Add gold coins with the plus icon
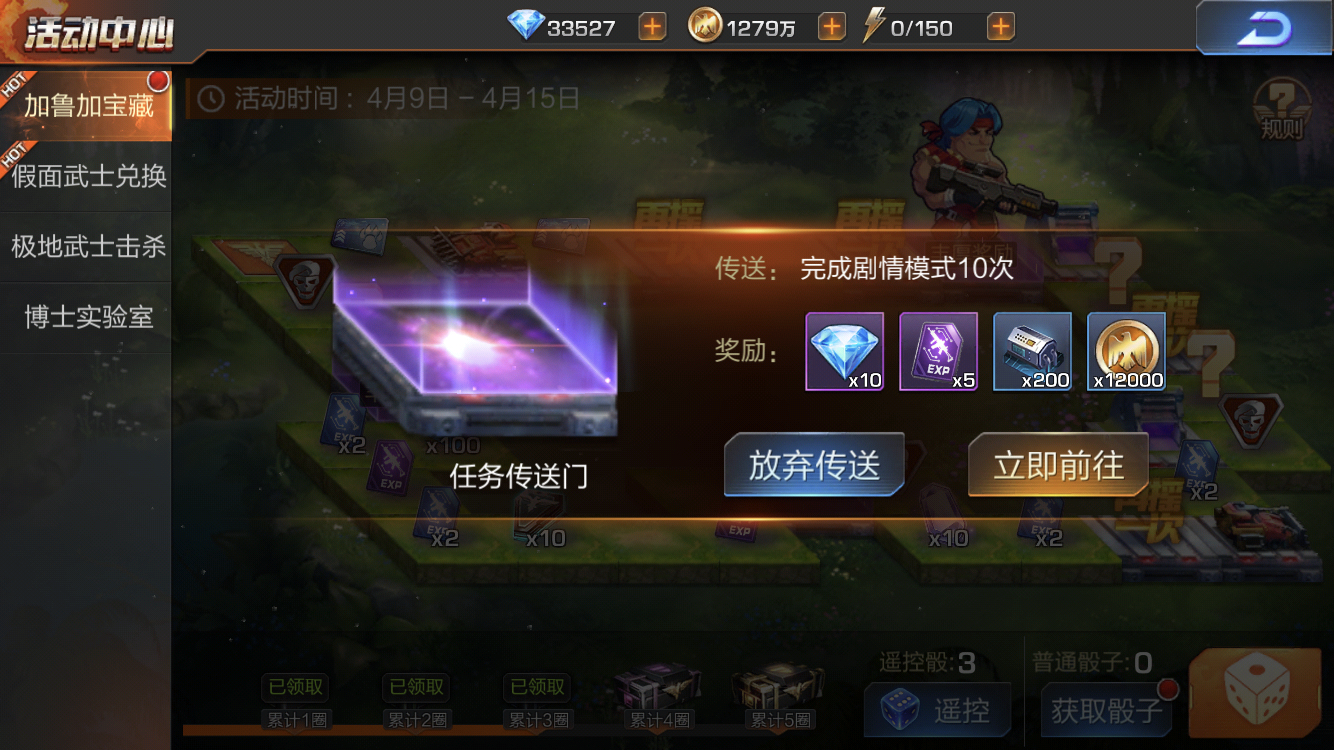 (x=832, y=27)
